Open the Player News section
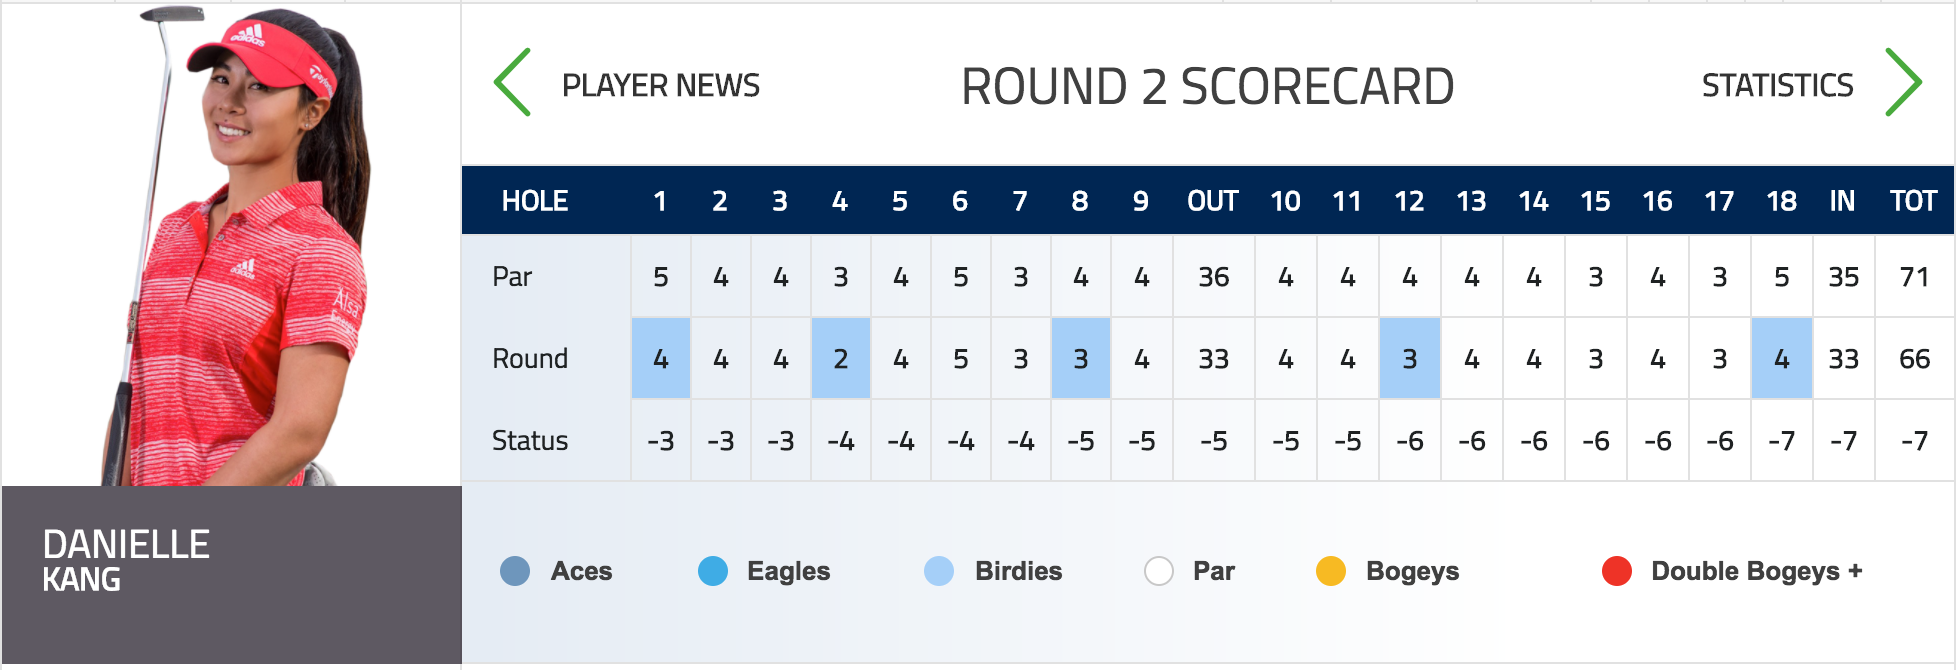 (661, 86)
